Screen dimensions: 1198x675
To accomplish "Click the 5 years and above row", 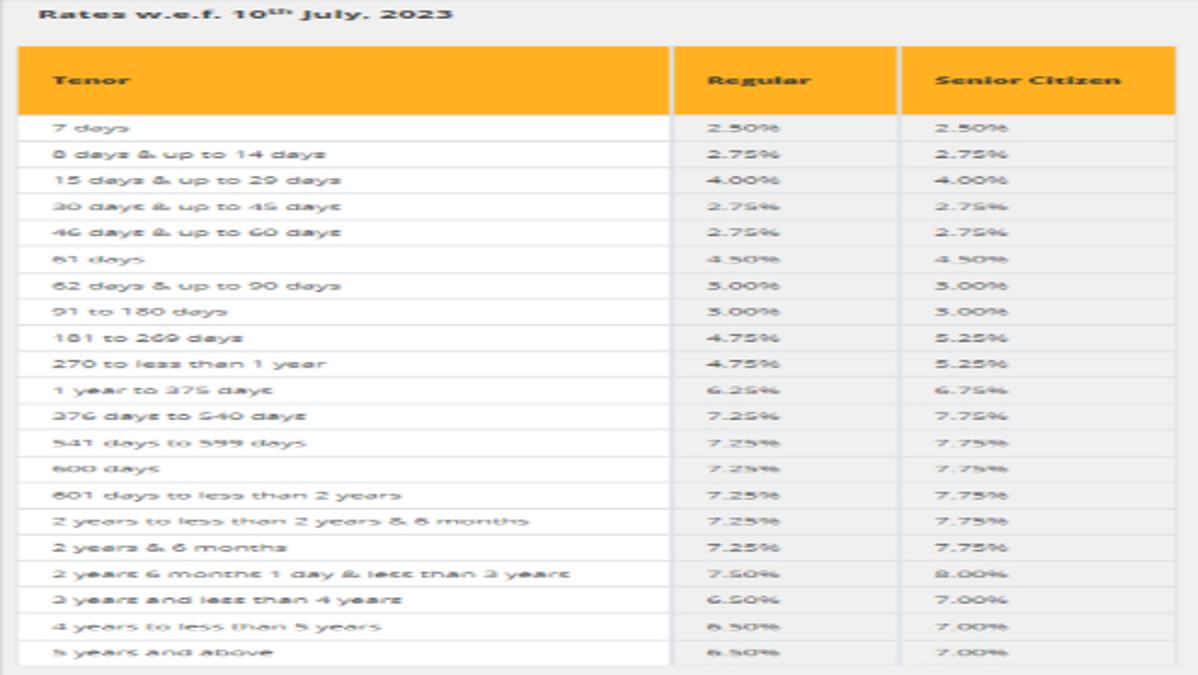I will 597,652.
